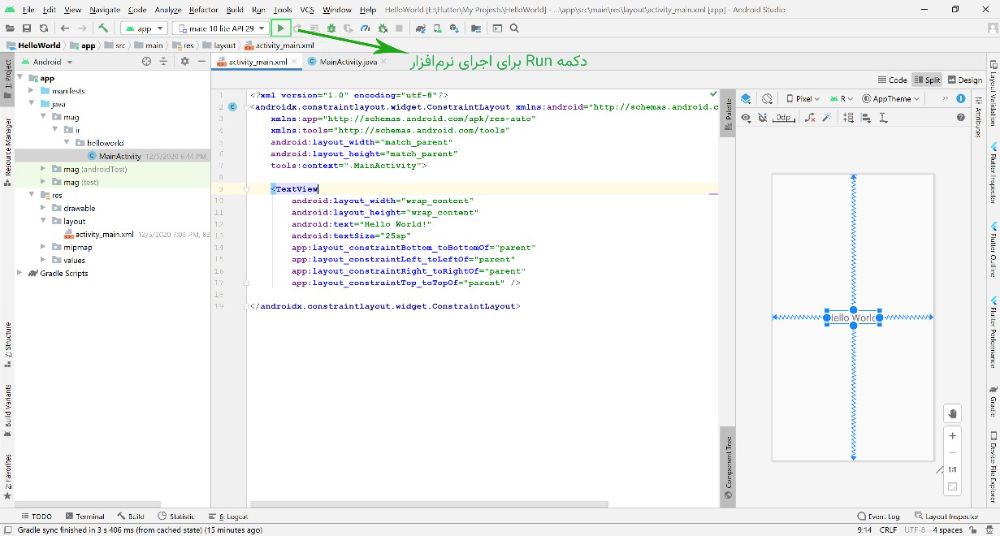The width and height of the screenshot is (1000, 536).
Task: Change preview orientation icon
Action: pos(767,99)
